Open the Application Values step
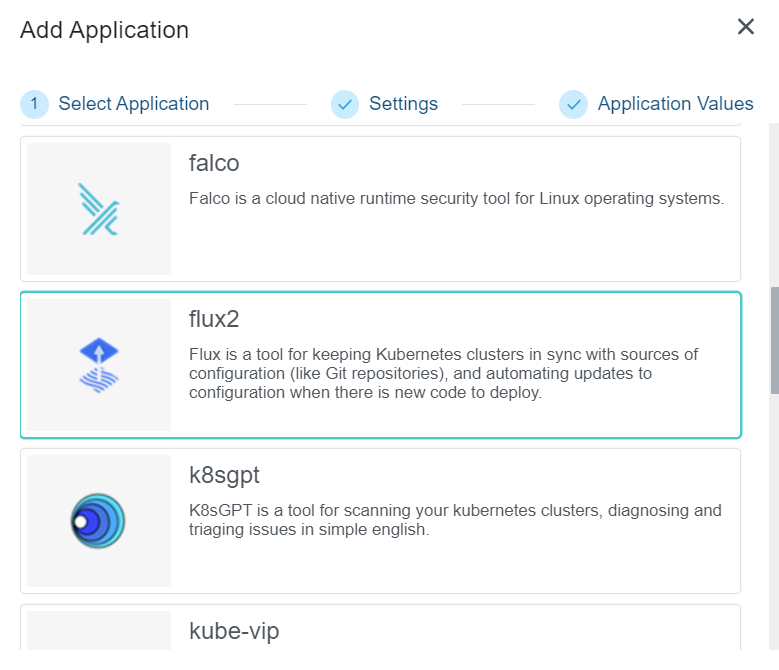 click(x=675, y=104)
